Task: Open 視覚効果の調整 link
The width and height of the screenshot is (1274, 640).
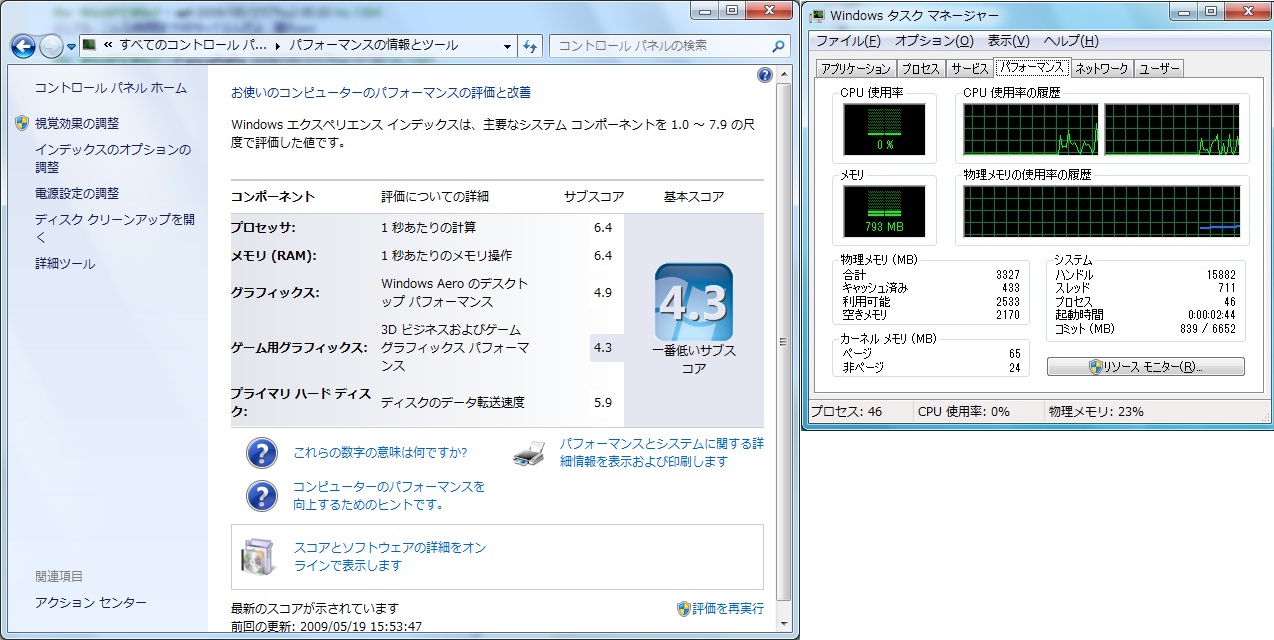Action: [77, 123]
